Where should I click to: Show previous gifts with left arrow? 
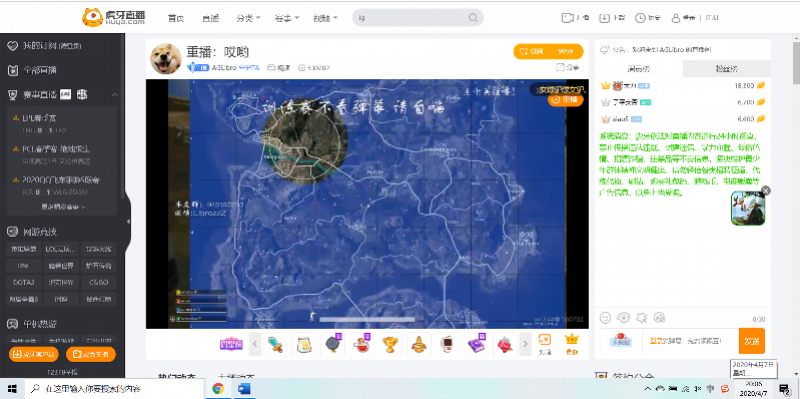[x=256, y=344]
